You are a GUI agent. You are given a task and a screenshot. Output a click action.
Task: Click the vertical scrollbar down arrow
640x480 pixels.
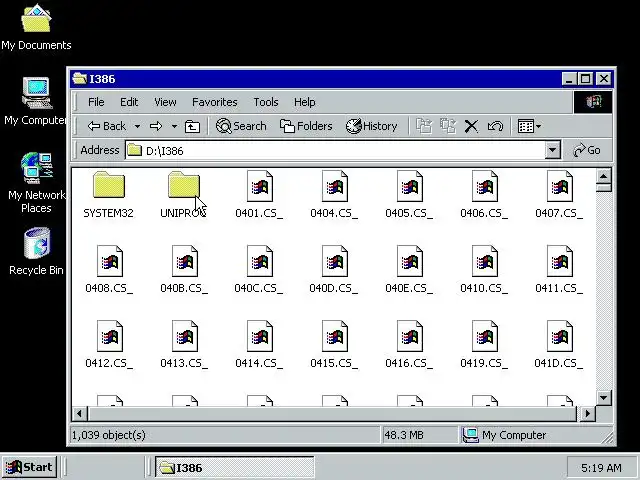(604, 398)
